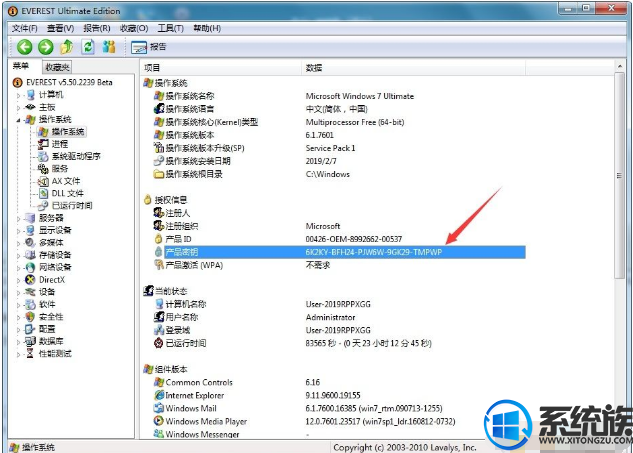Expand the 多媒体 tree node
The height and width of the screenshot is (453, 633).
point(18,243)
